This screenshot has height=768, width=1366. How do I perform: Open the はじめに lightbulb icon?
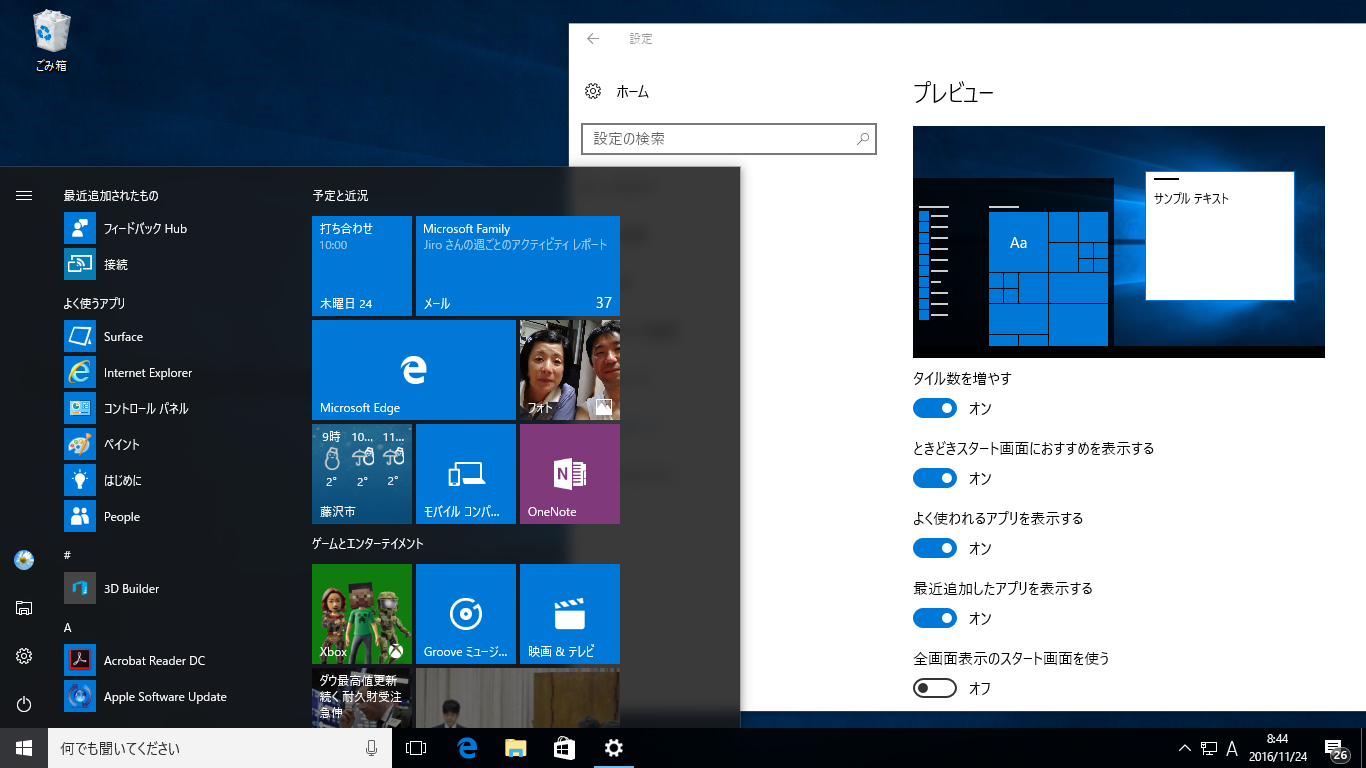click(80, 480)
